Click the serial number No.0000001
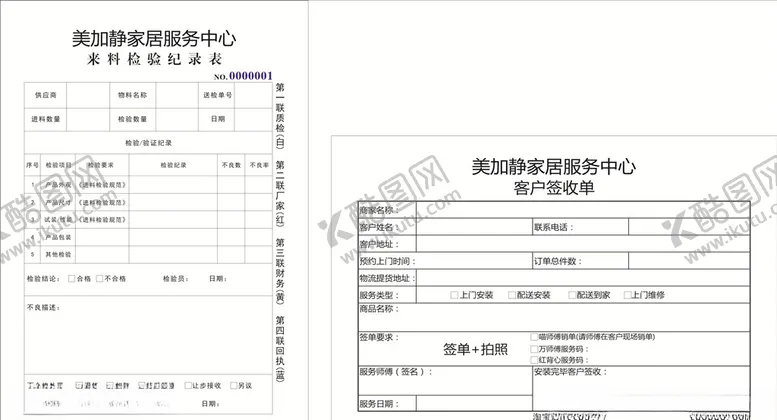Viewport: 777px width, 420px height. coord(243,76)
